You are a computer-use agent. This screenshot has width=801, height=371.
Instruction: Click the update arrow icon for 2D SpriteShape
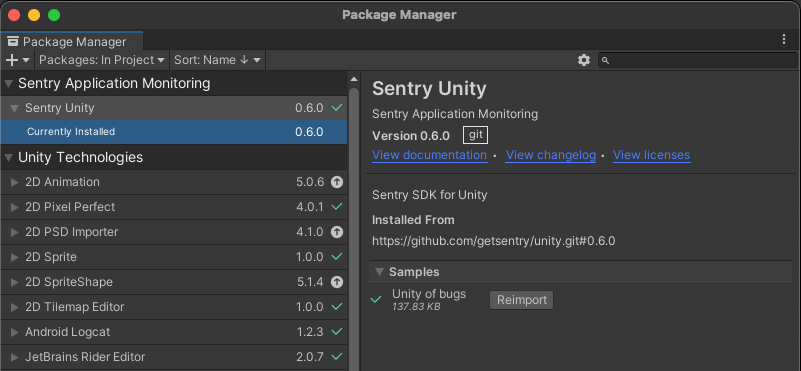(337, 282)
